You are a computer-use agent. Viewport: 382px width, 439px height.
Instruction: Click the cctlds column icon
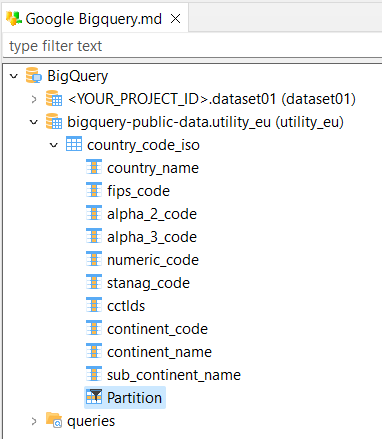point(94,305)
